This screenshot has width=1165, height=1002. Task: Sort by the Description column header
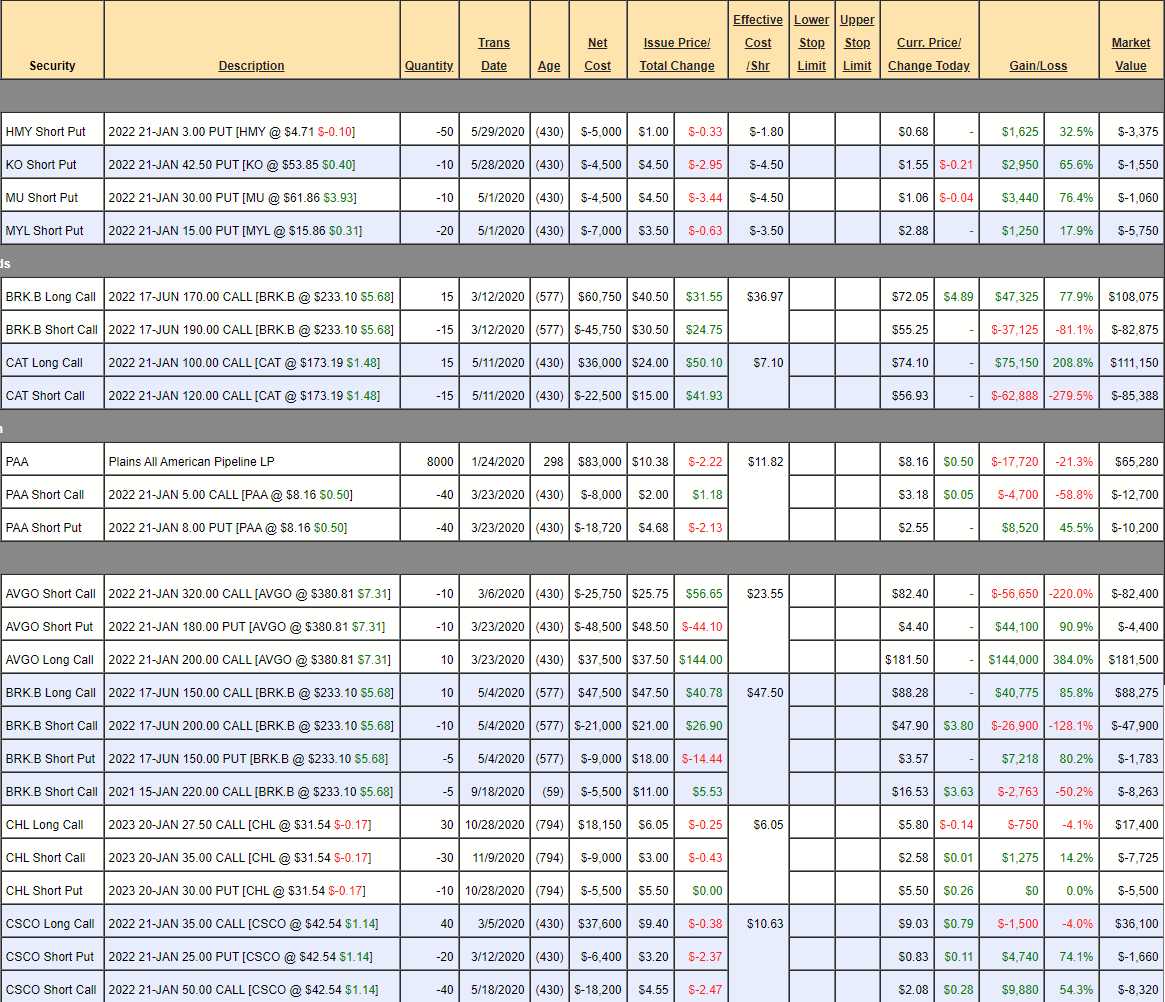[251, 66]
